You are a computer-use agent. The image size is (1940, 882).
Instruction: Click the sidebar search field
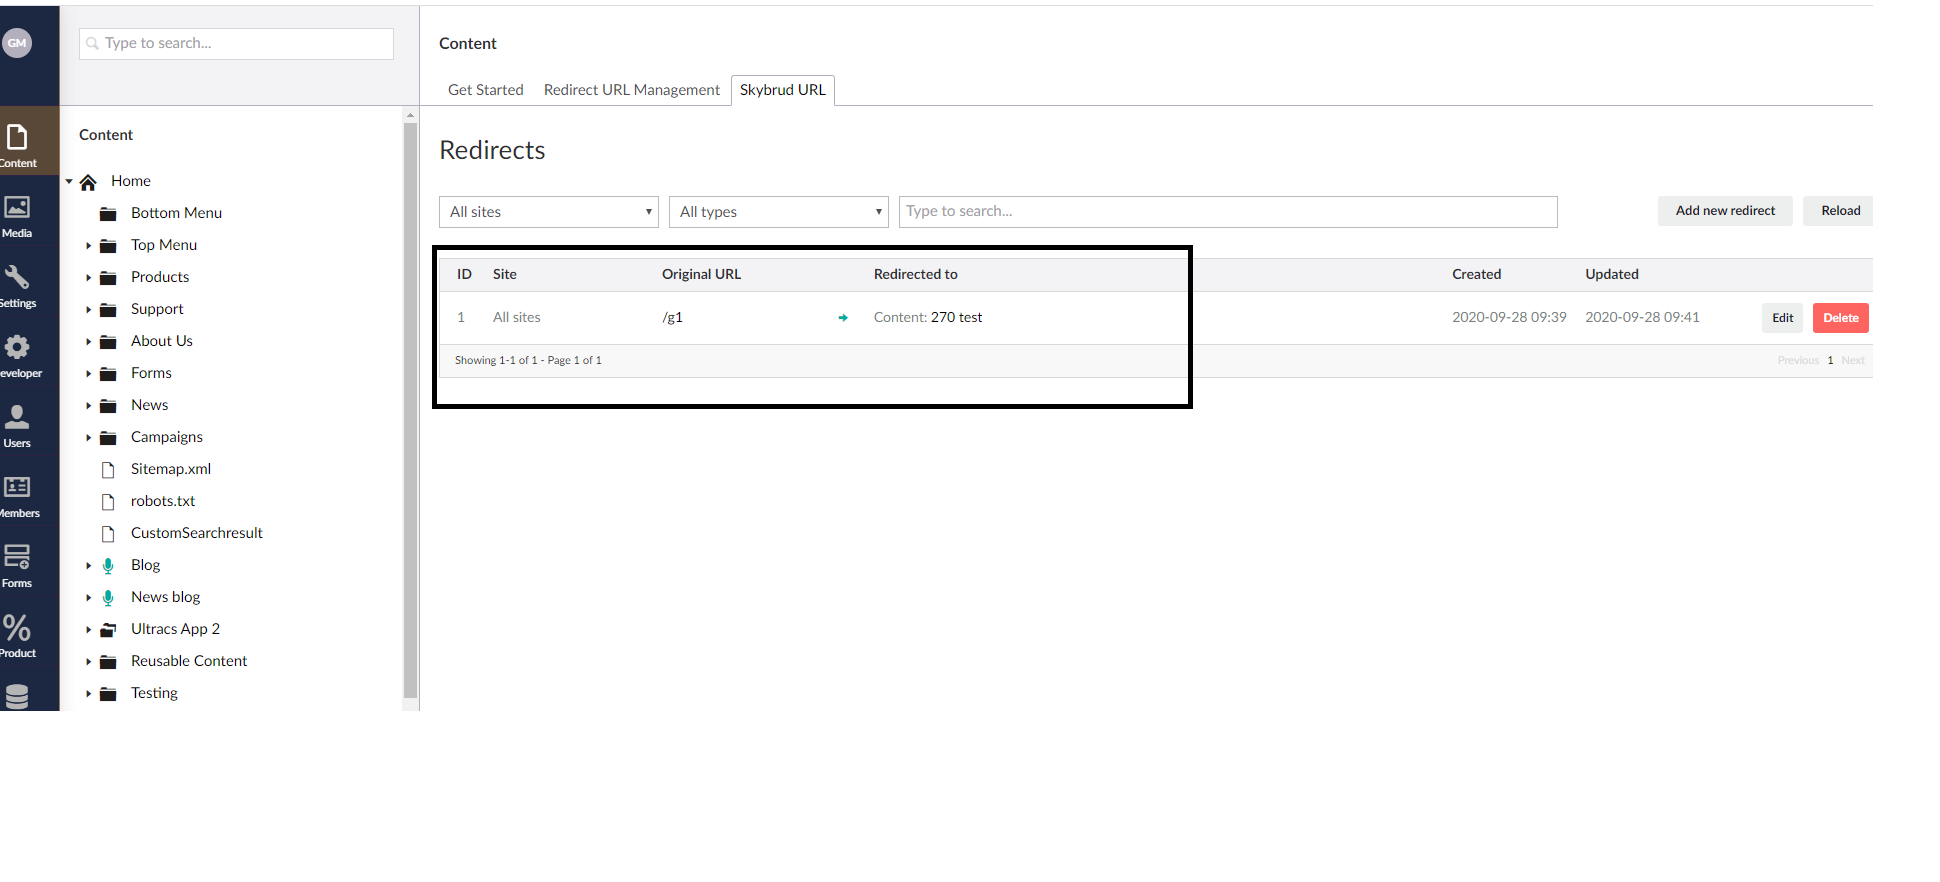coord(236,44)
